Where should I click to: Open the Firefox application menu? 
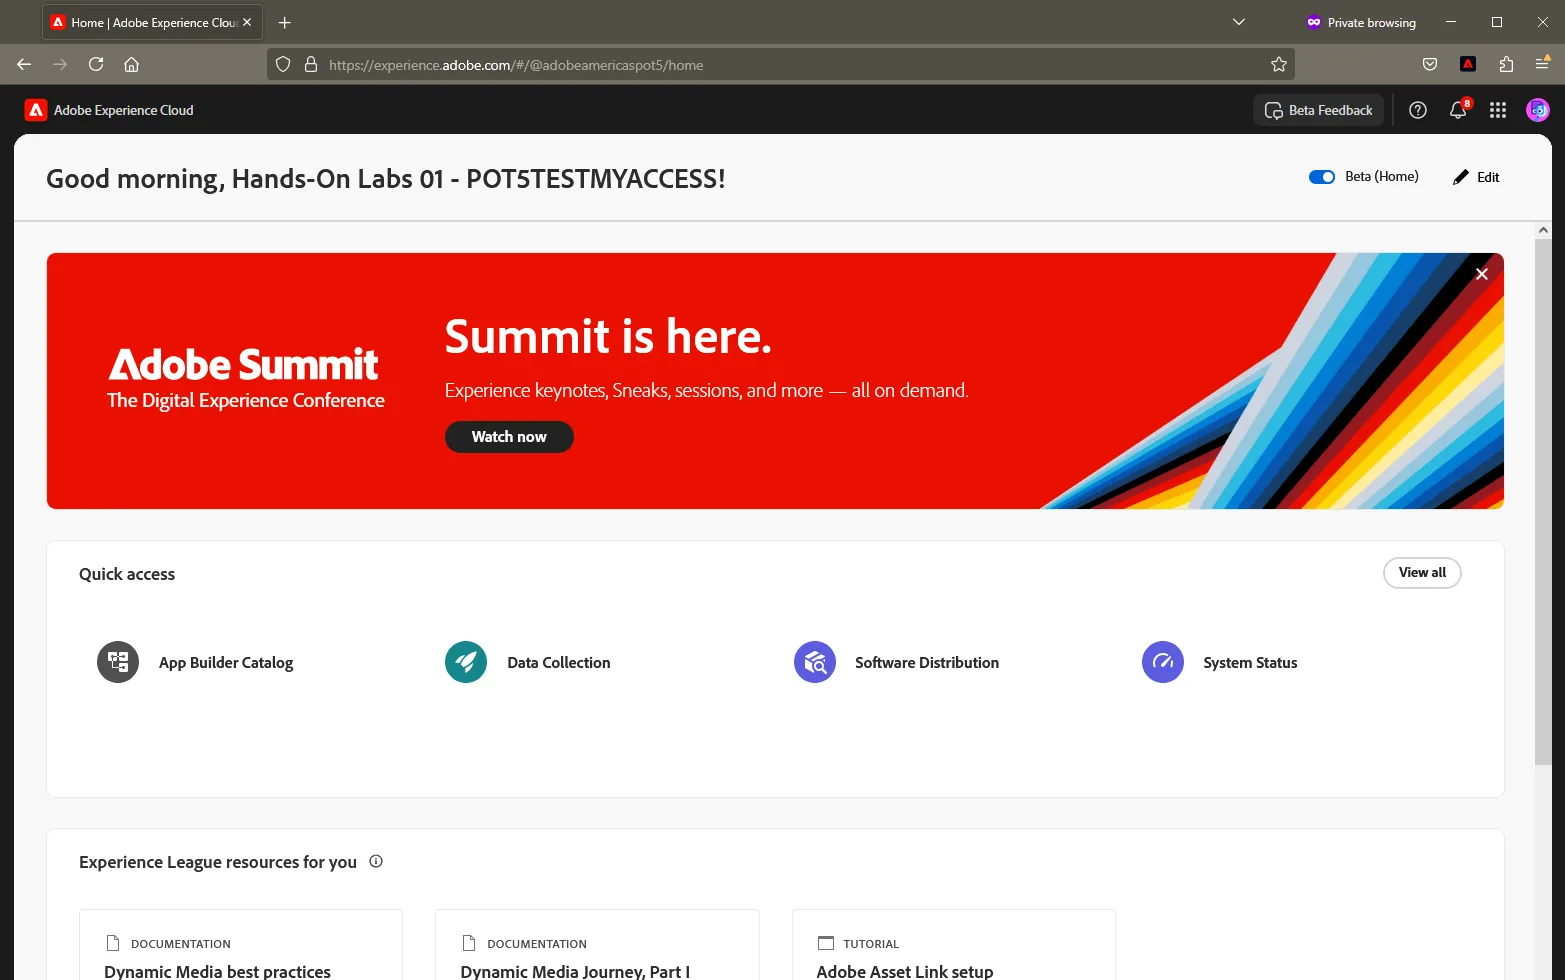1543,64
